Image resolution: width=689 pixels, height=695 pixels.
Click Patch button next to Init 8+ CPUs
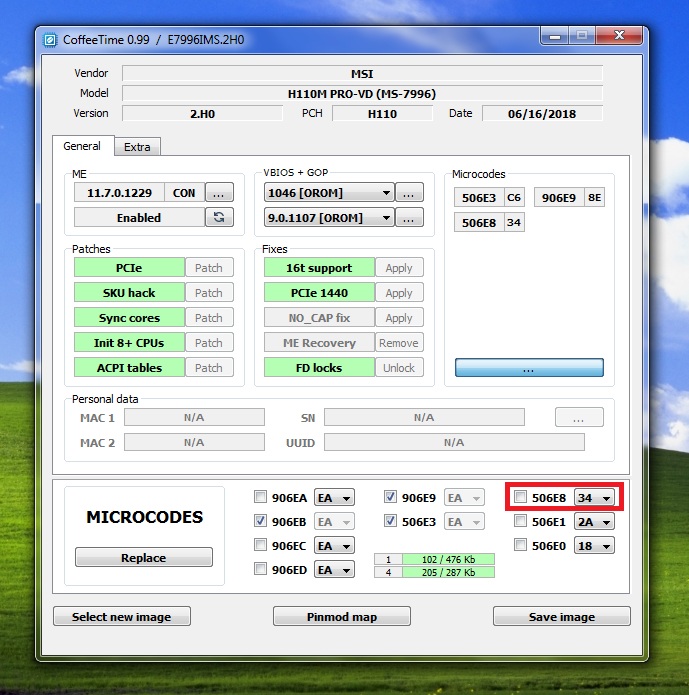pyautogui.click(x=209, y=343)
